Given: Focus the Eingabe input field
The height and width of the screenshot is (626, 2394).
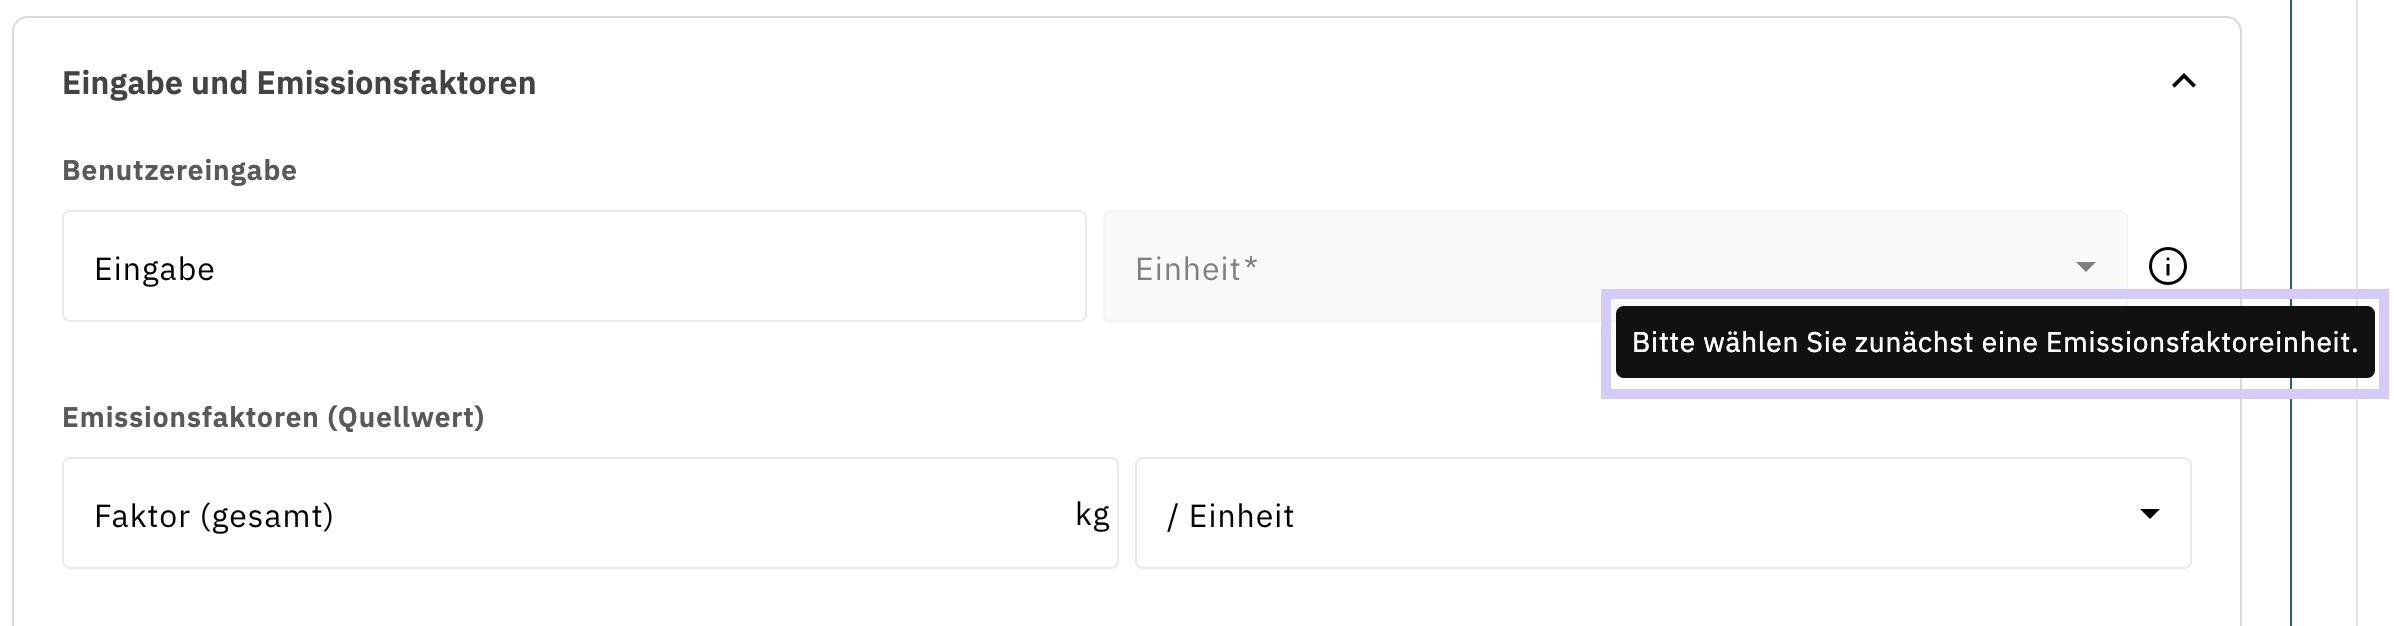Looking at the screenshot, I should pyautogui.click(x=574, y=266).
